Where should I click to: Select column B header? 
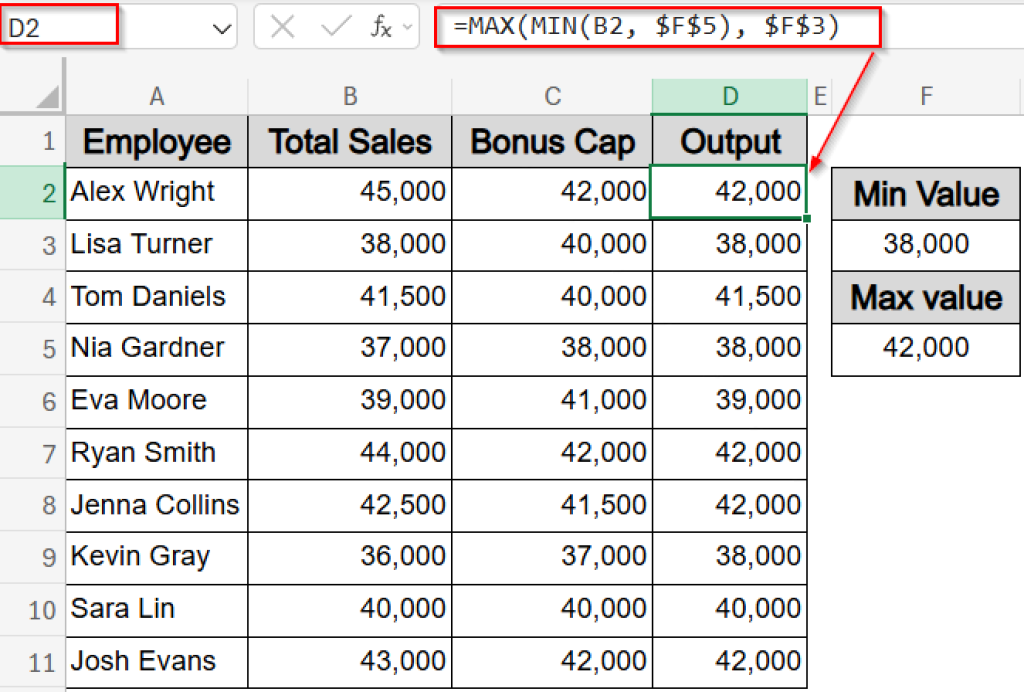pos(349,95)
